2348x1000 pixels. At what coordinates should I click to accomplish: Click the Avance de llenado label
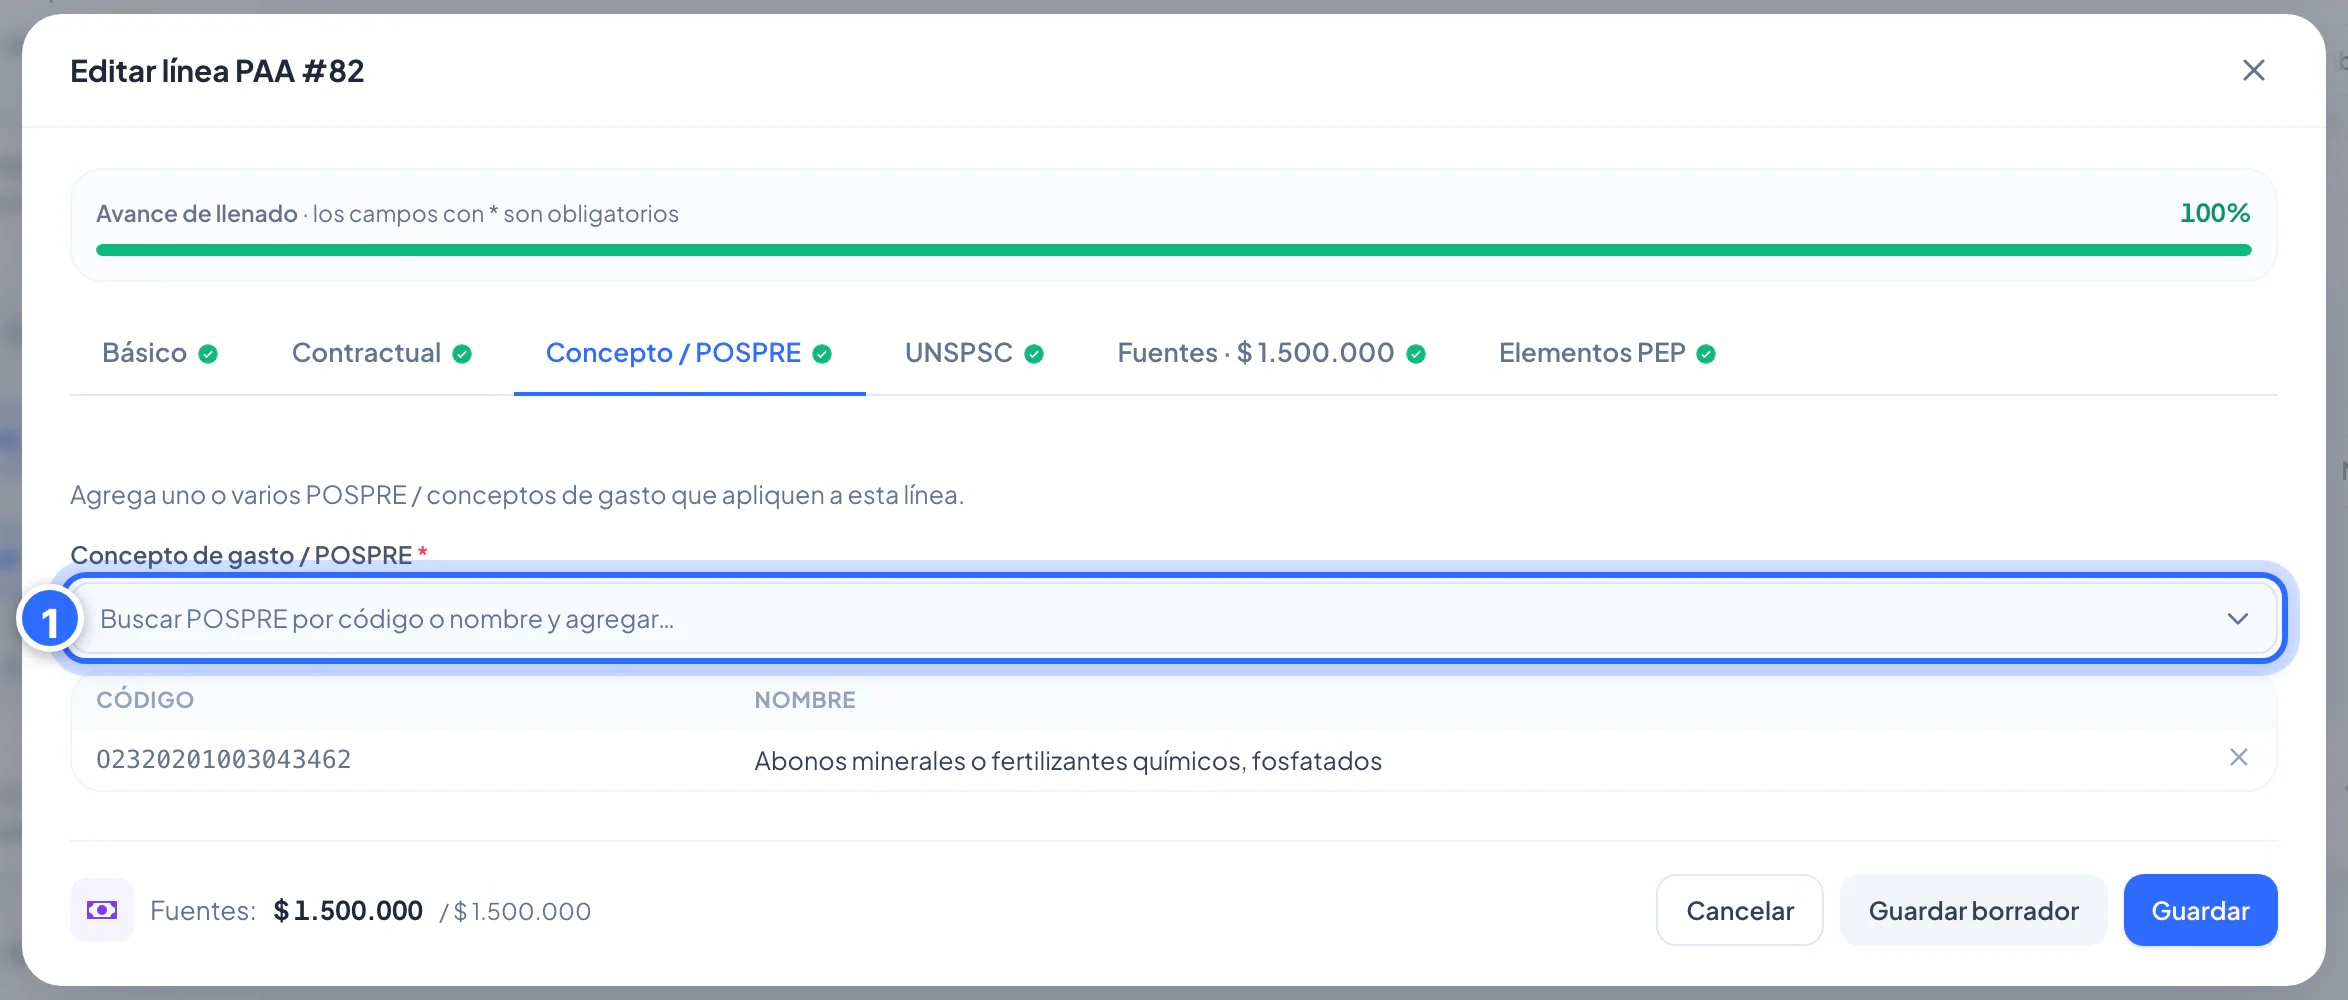click(x=197, y=214)
